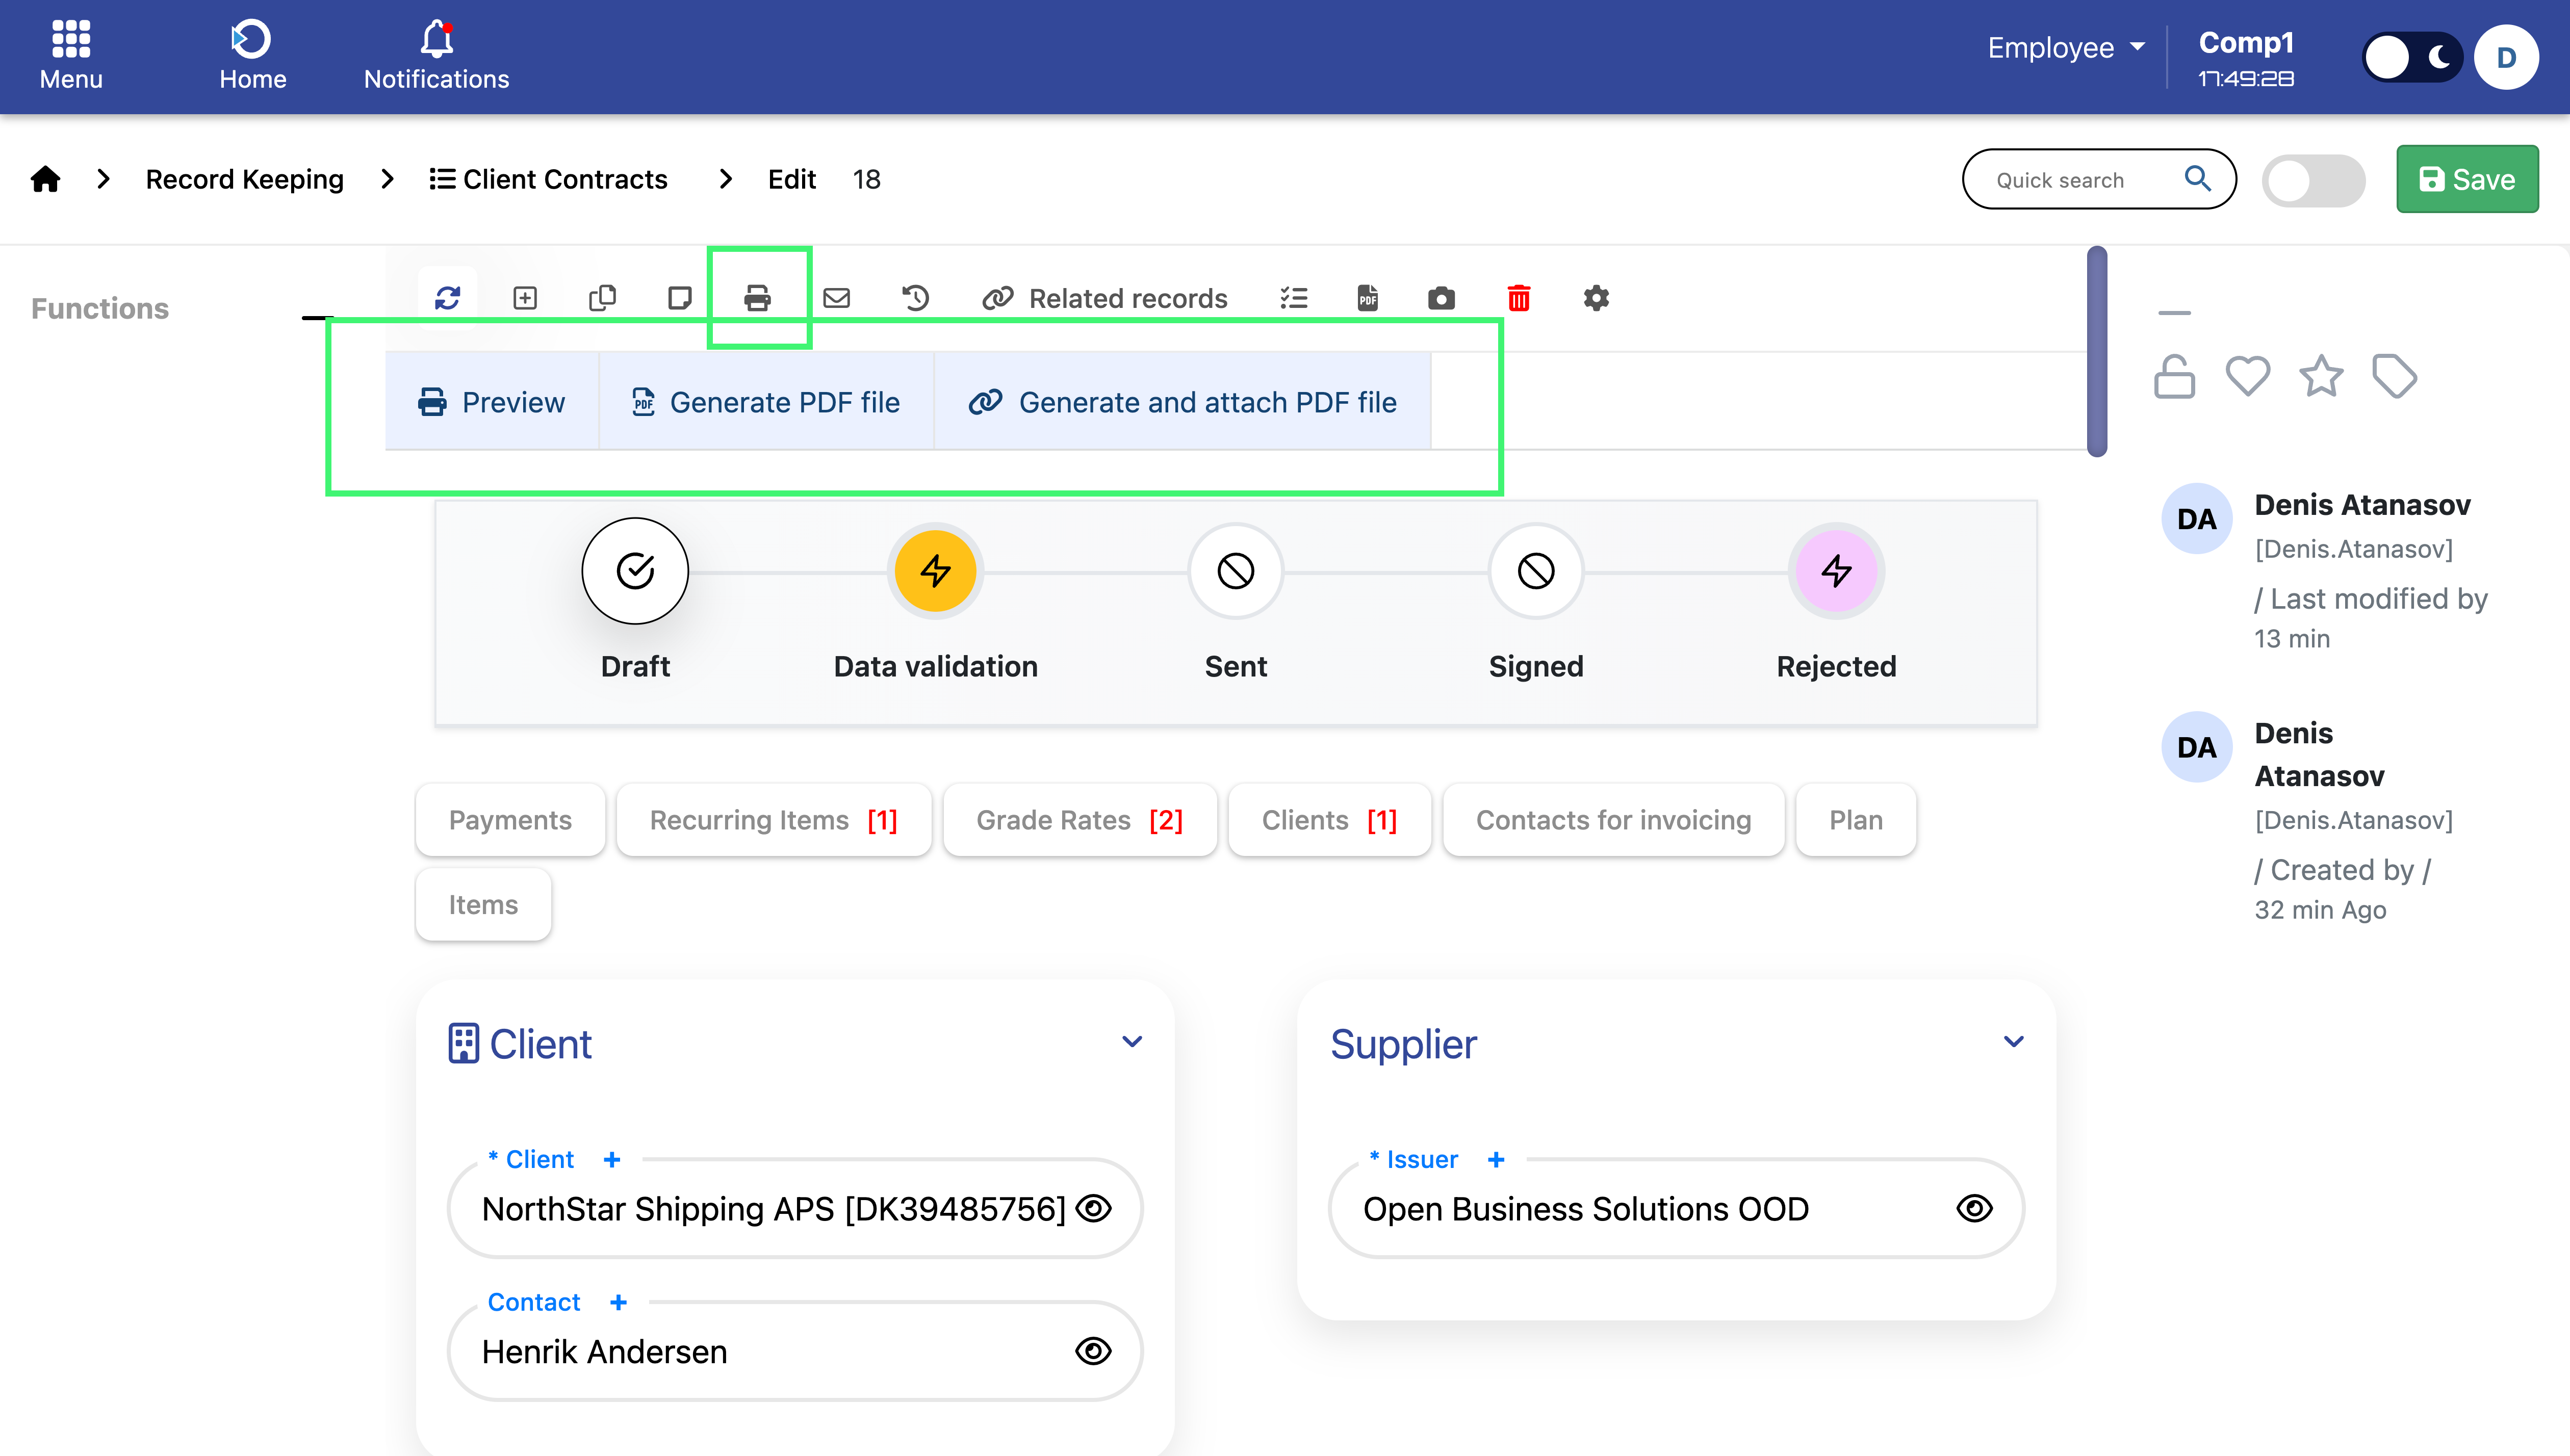
Task: Collapse the Supplier section chevron
Action: (x=2013, y=1041)
